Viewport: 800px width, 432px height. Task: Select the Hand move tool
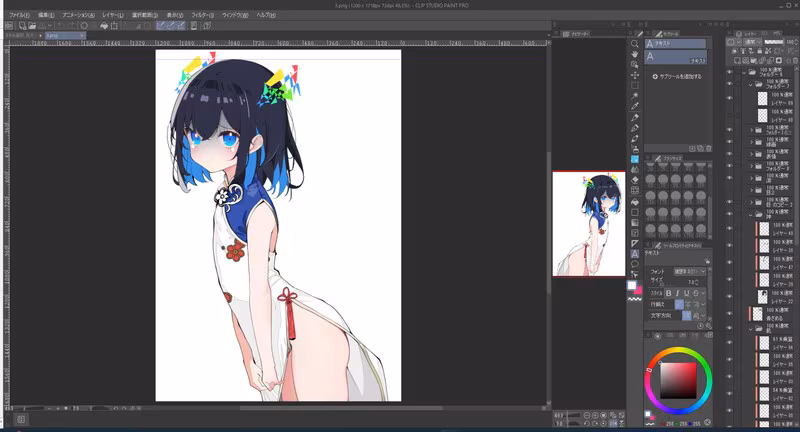tap(635, 54)
